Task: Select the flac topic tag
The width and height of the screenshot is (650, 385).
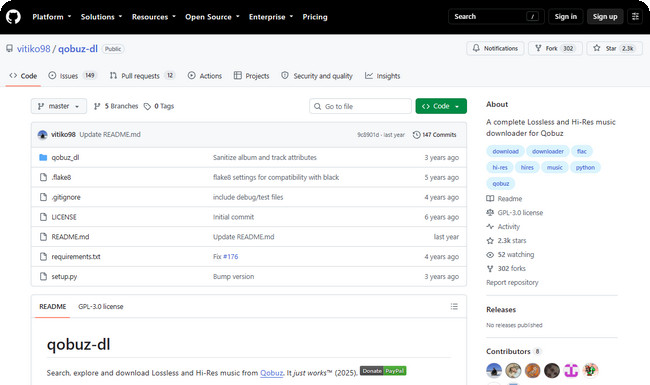Action: click(x=582, y=151)
